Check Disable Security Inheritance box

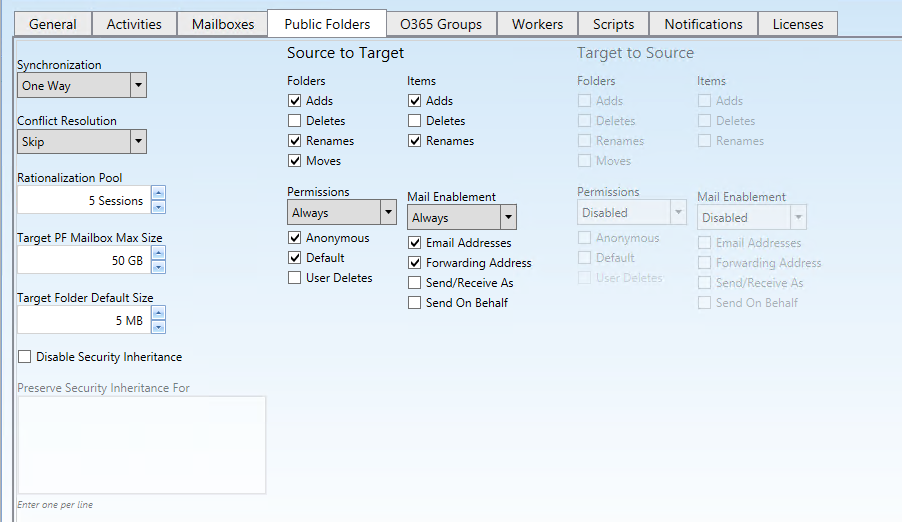(x=25, y=357)
